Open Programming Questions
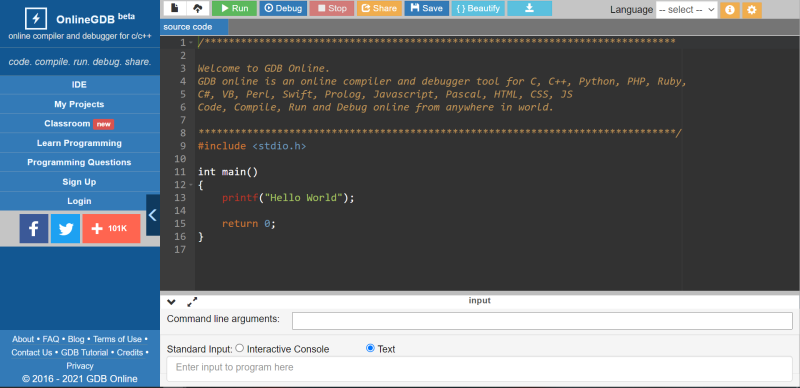 [x=80, y=162]
